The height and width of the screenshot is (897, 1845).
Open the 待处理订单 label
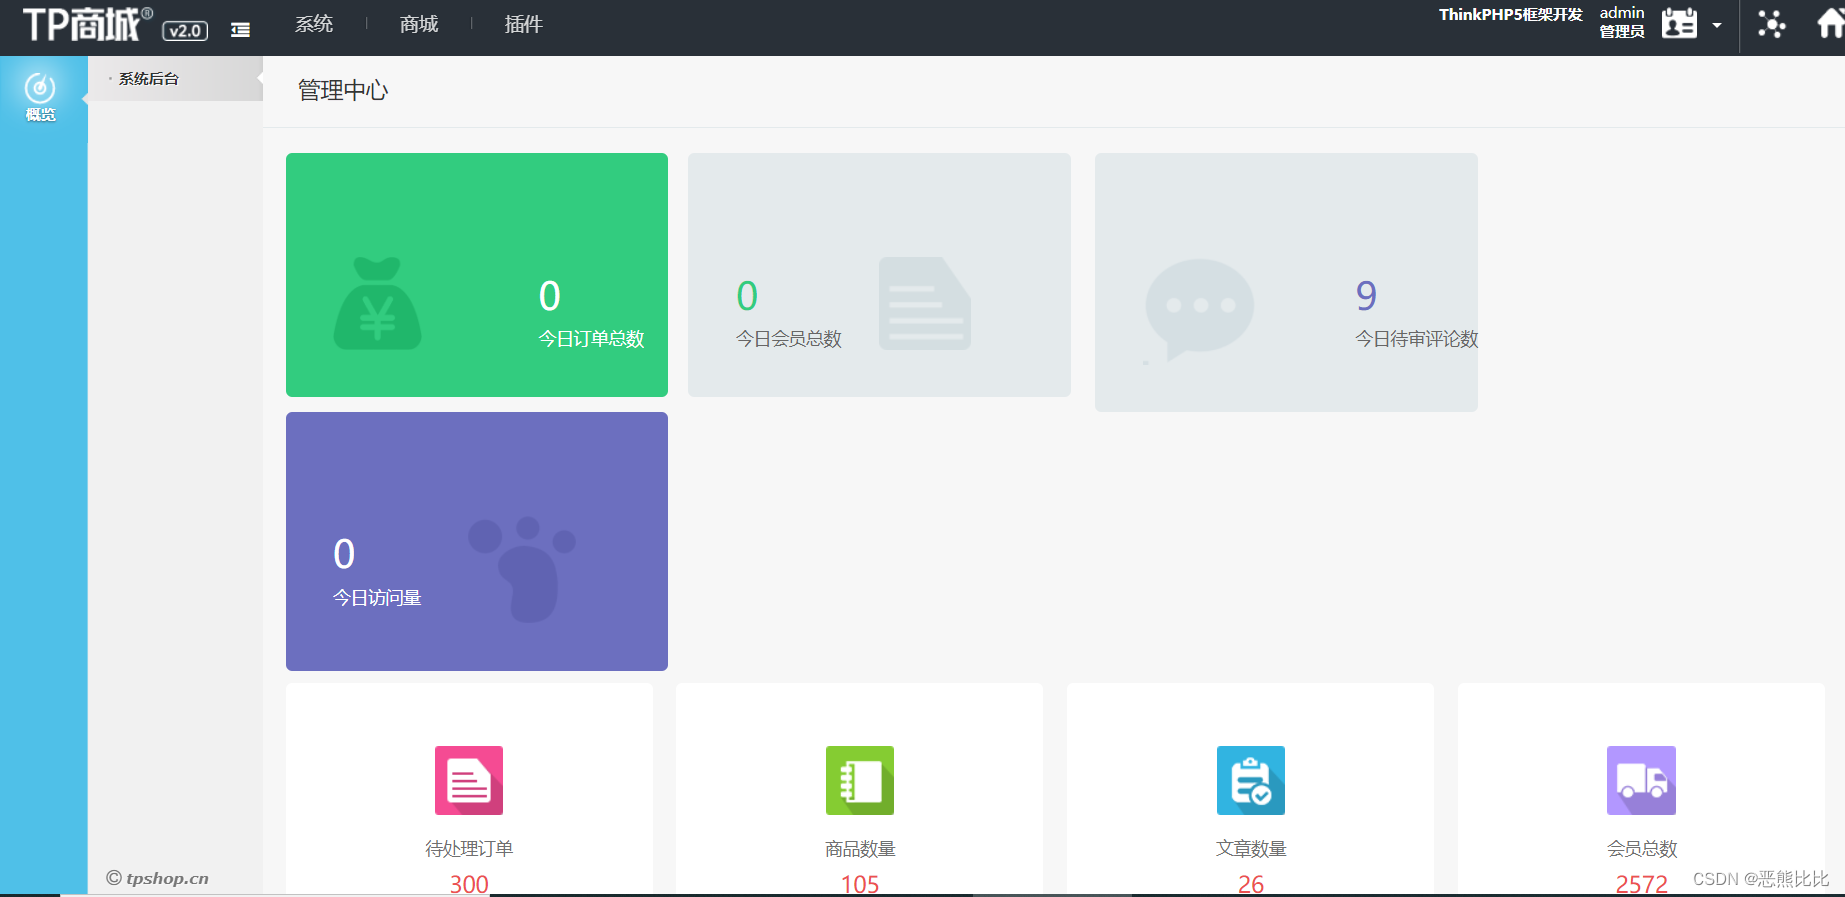pyautogui.click(x=469, y=849)
